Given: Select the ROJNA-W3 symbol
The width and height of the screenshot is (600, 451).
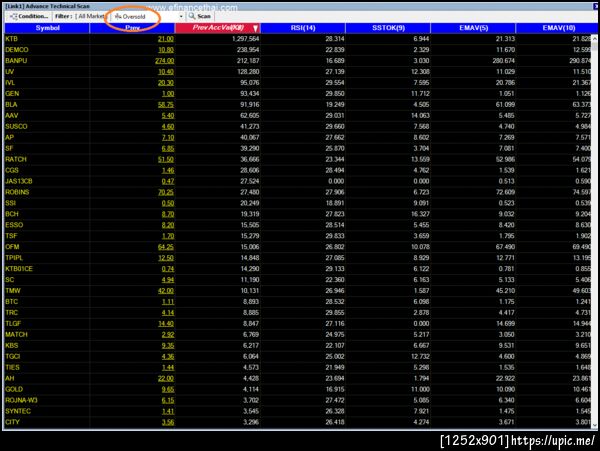Looking at the screenshot, I should 21,401.
